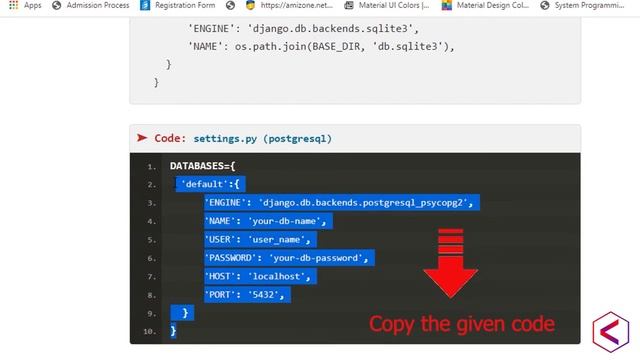The width and height of the screenshot is (640, 360).
Task: Click the sqlite3 ENGINE line in upper block
Action: 303,29
